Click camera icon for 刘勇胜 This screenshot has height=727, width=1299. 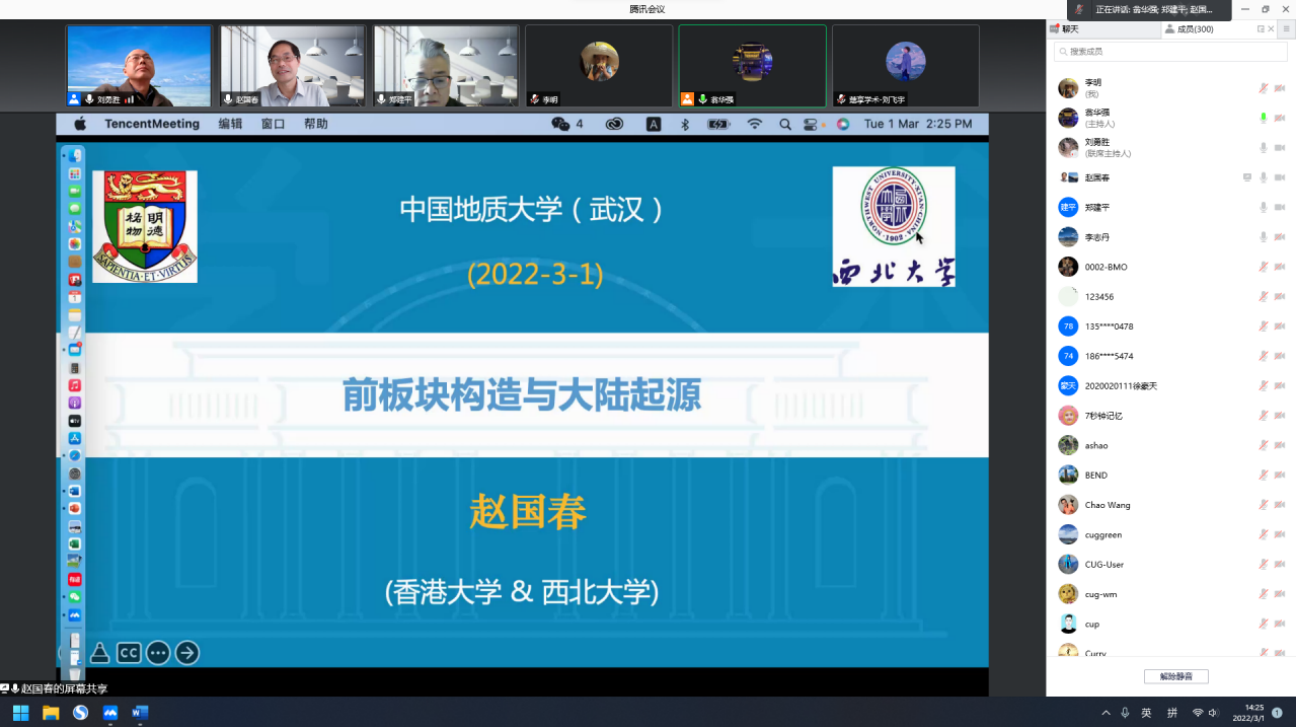(1280, 148)
